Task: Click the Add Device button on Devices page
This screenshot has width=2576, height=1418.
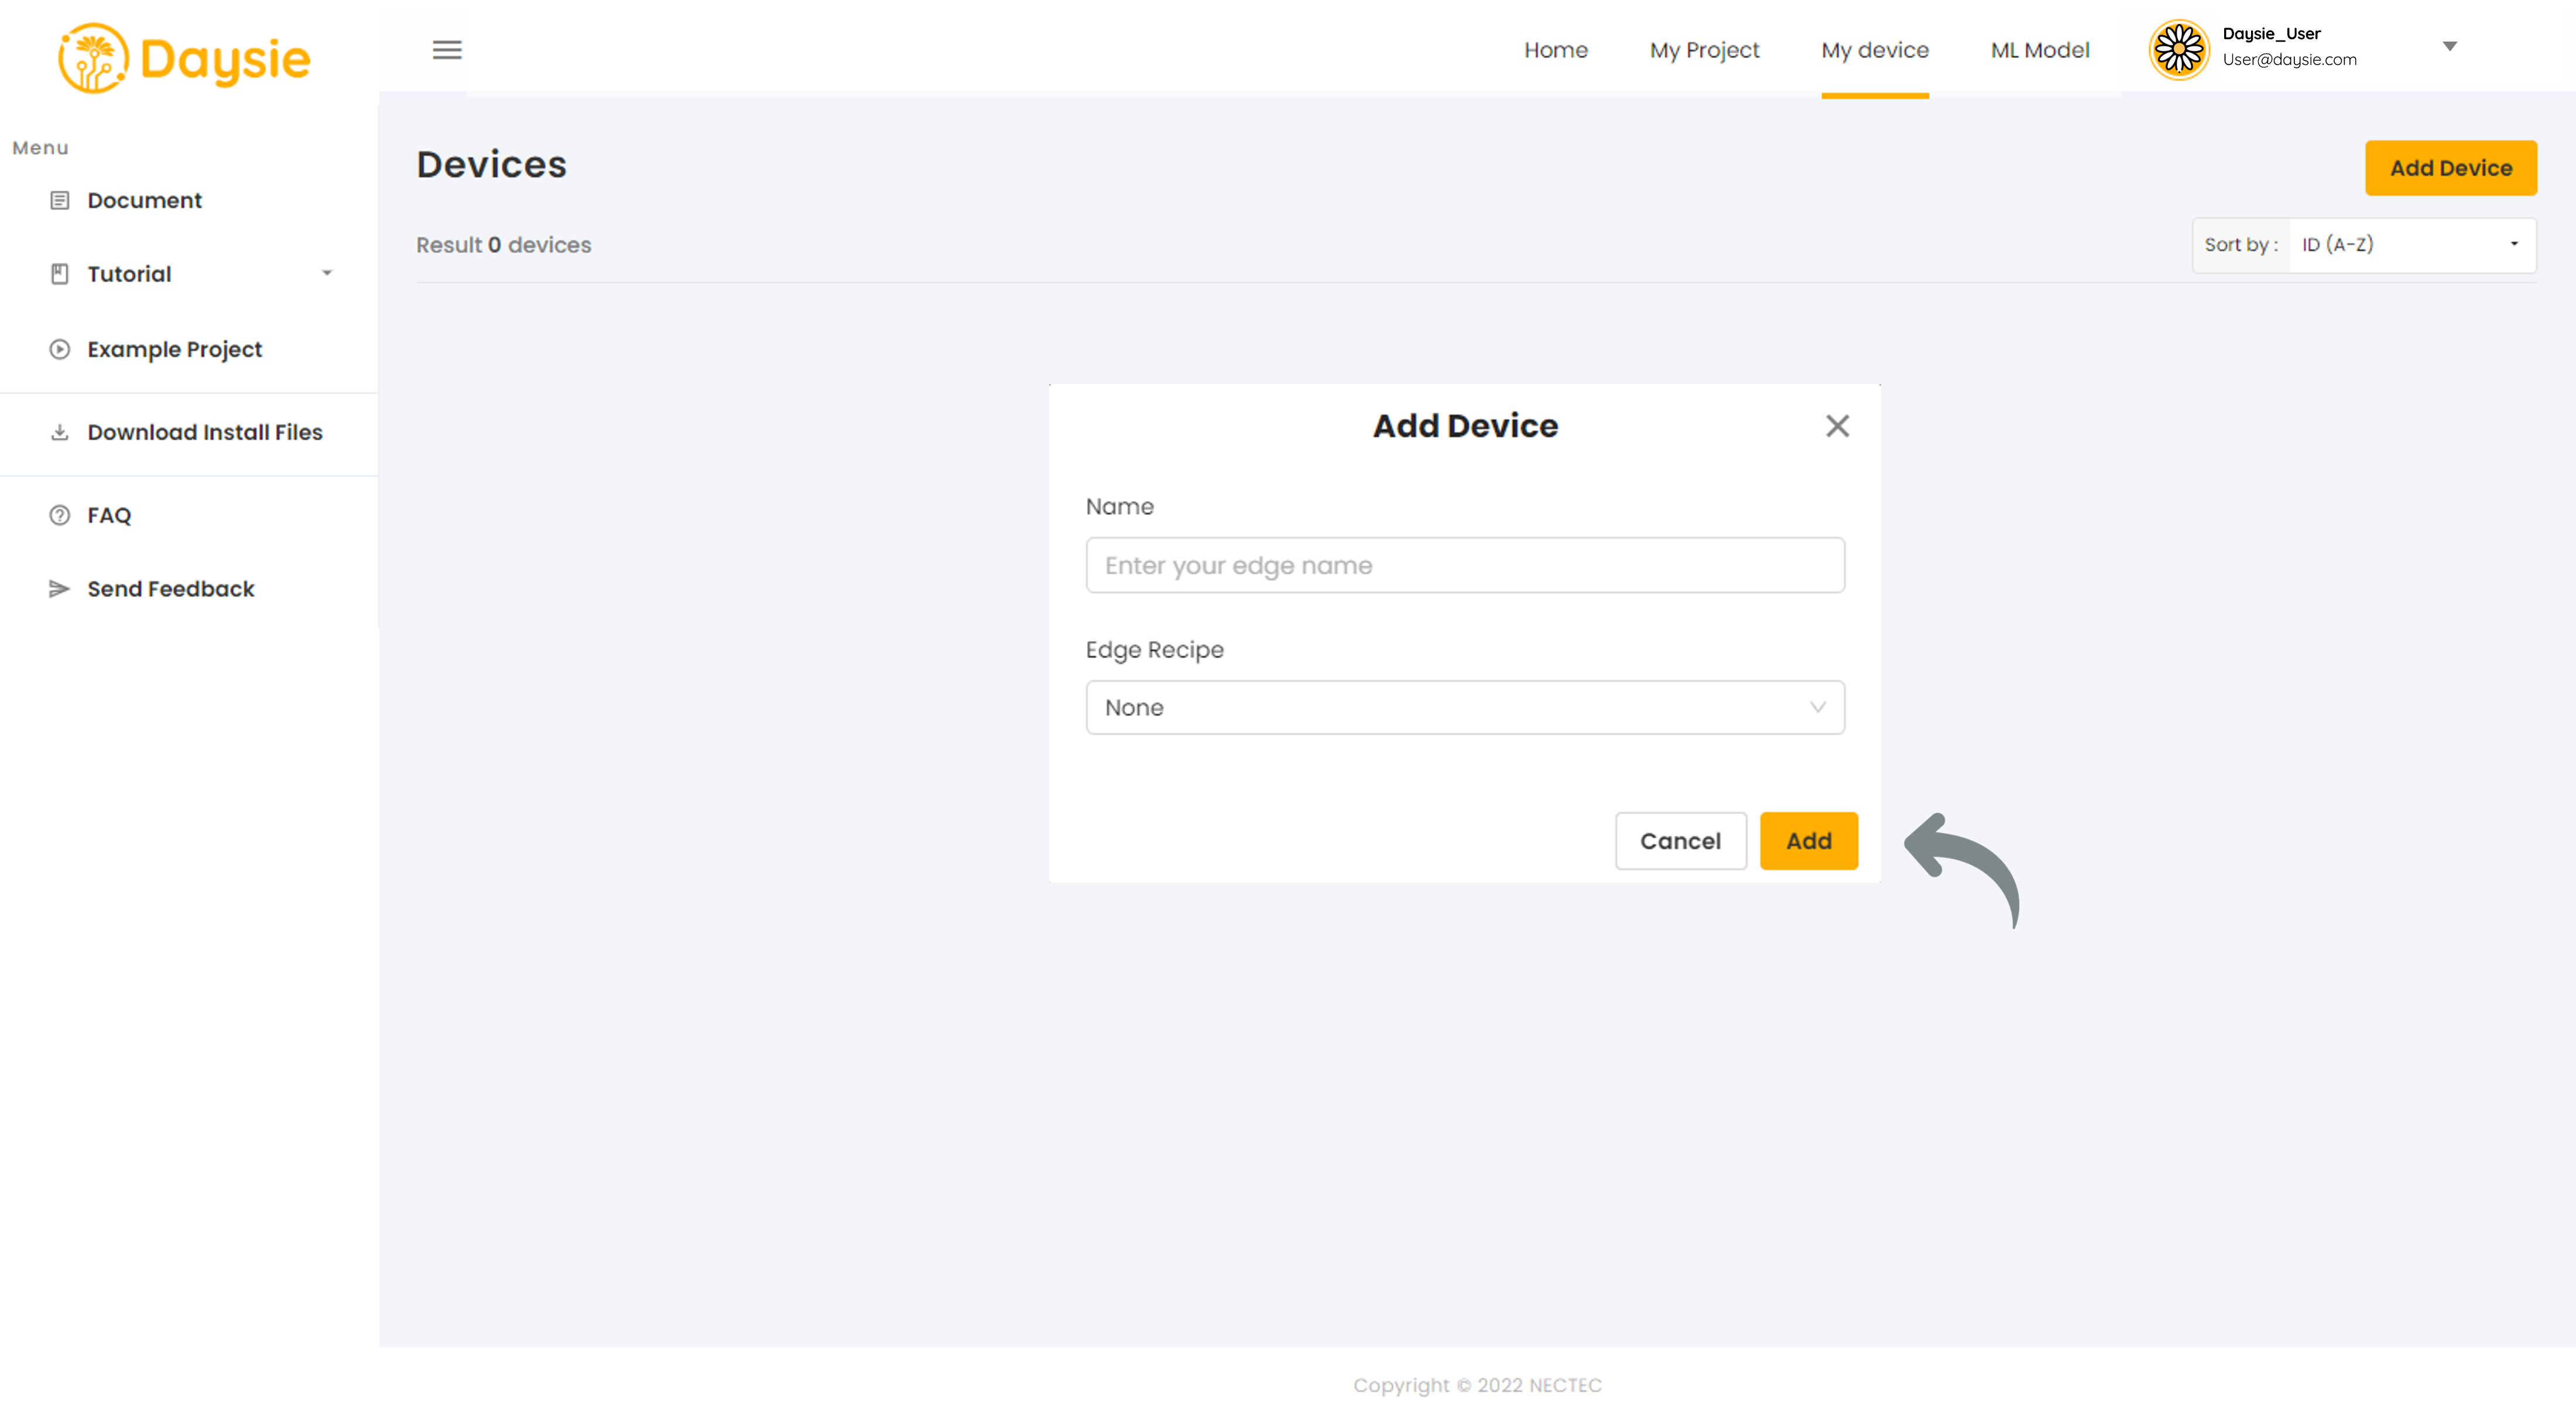Action: click(2450, 168)
